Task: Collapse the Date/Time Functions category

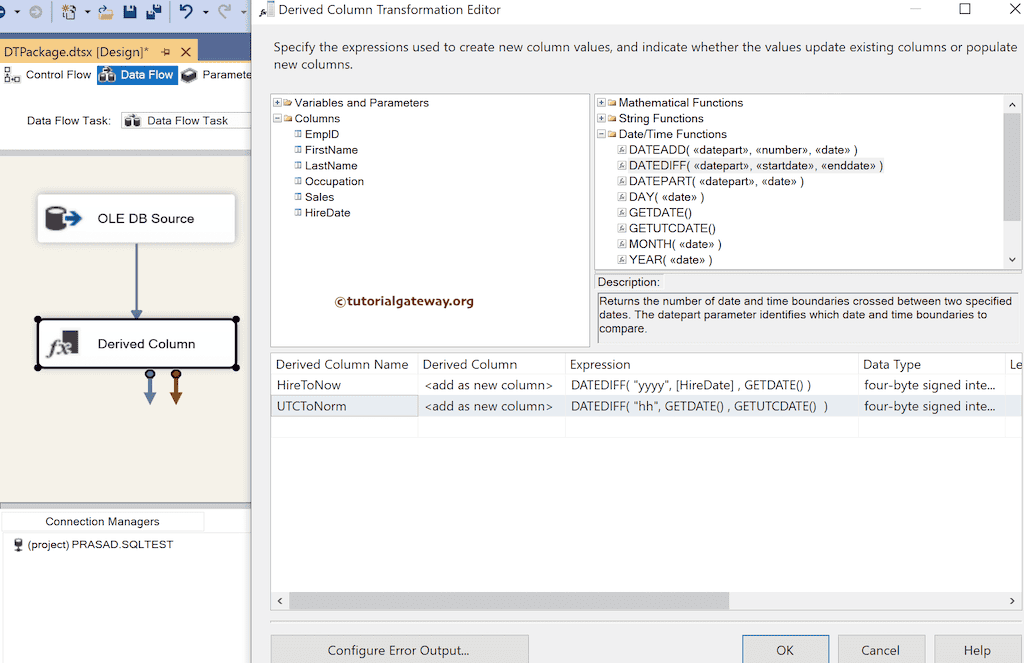Action: pyautogui.click(x=600, y=133)
